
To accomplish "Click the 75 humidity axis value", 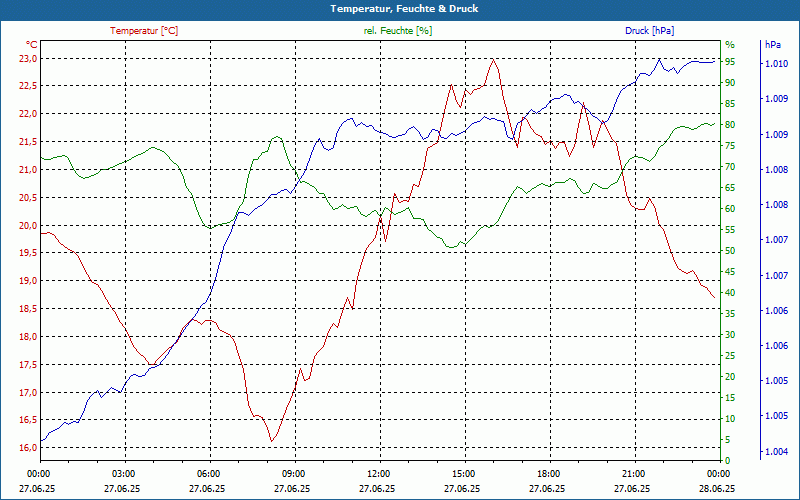I will [x=730, y=146].
